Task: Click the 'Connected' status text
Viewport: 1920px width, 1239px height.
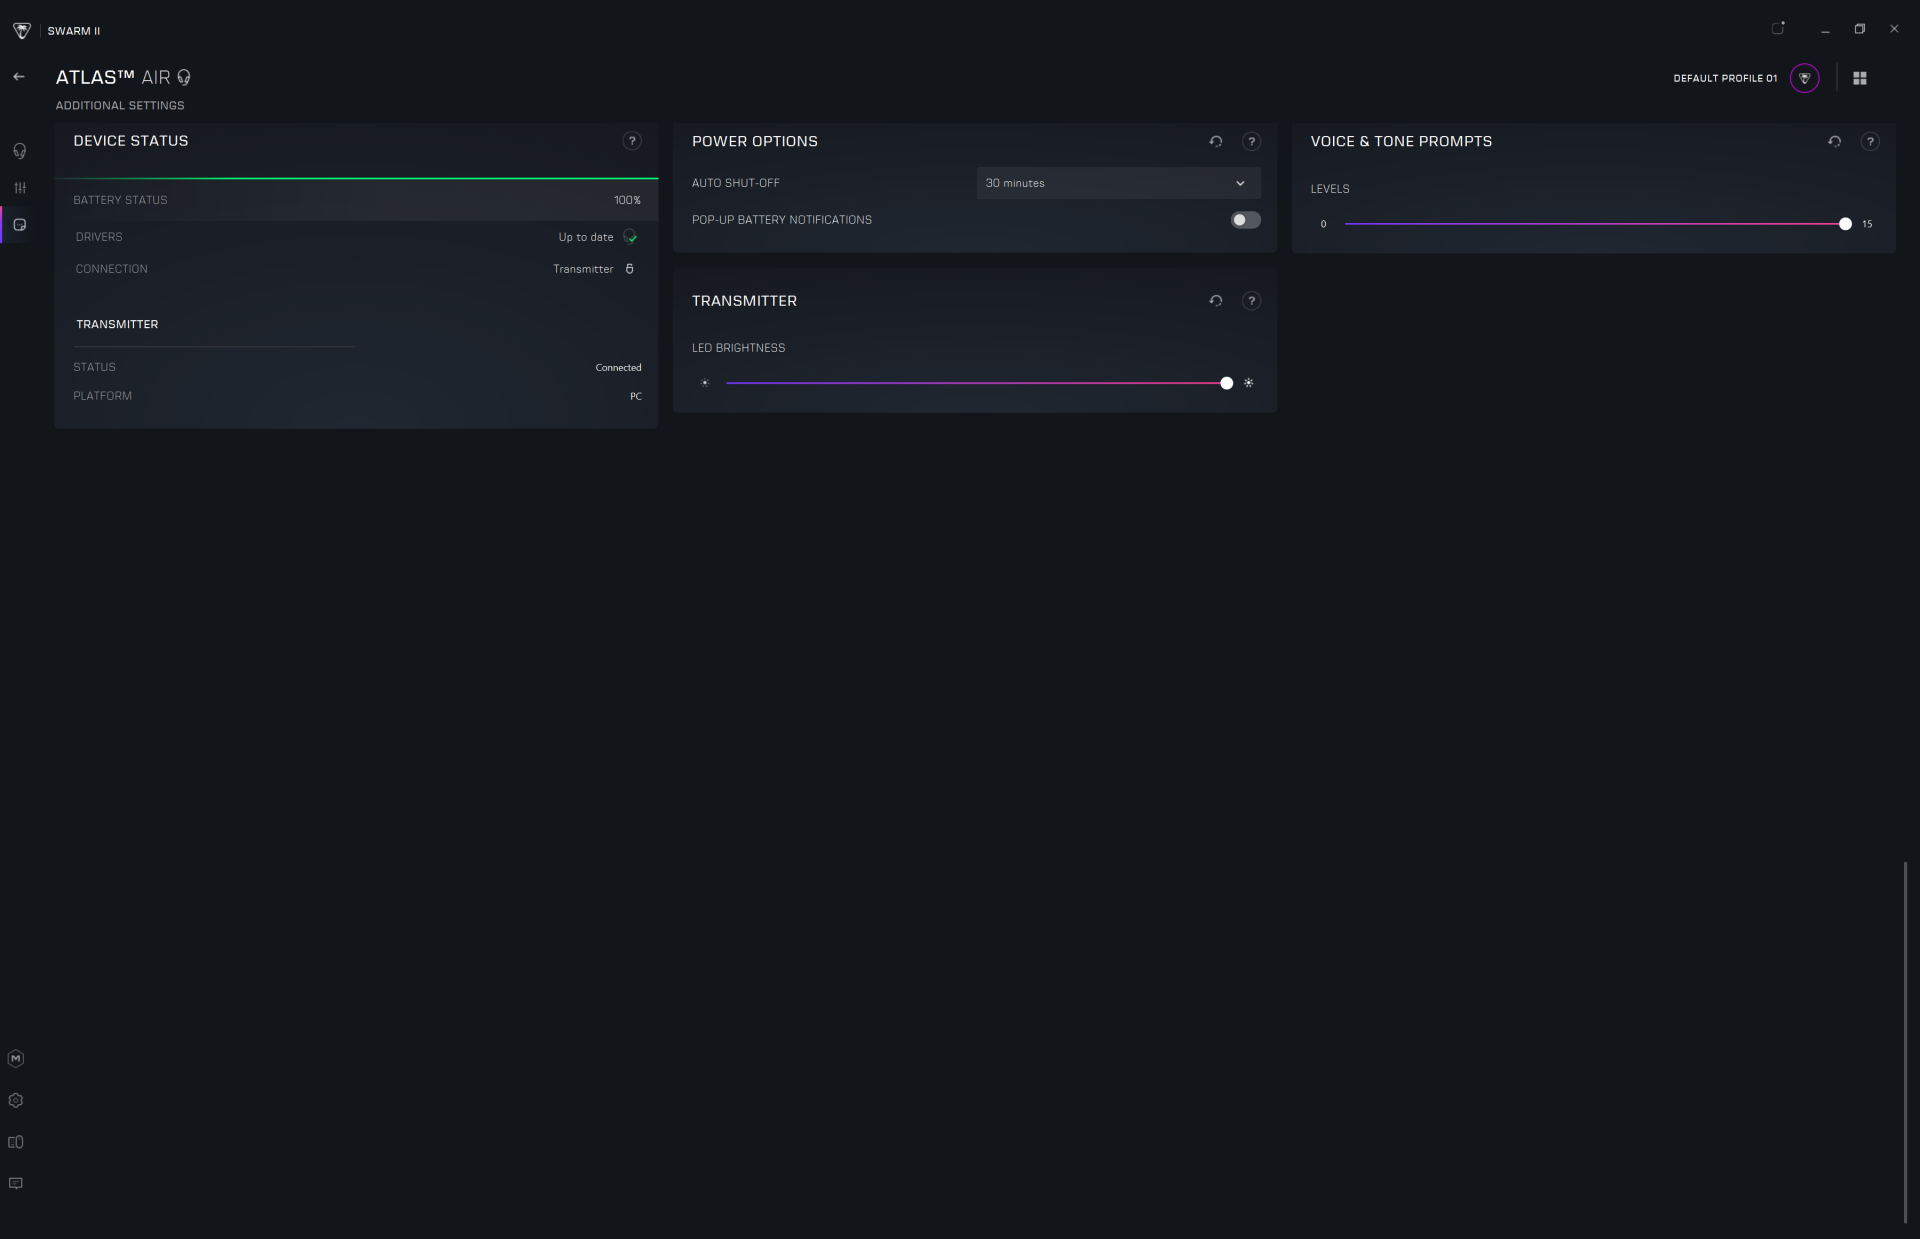Action: click(618, 368)
